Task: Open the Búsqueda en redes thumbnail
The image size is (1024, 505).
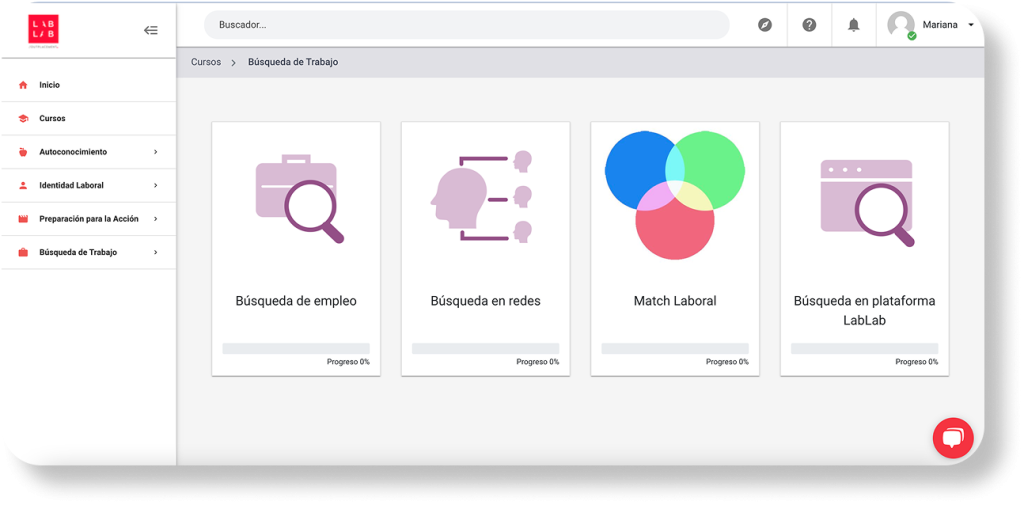Action: pos(485,198)
